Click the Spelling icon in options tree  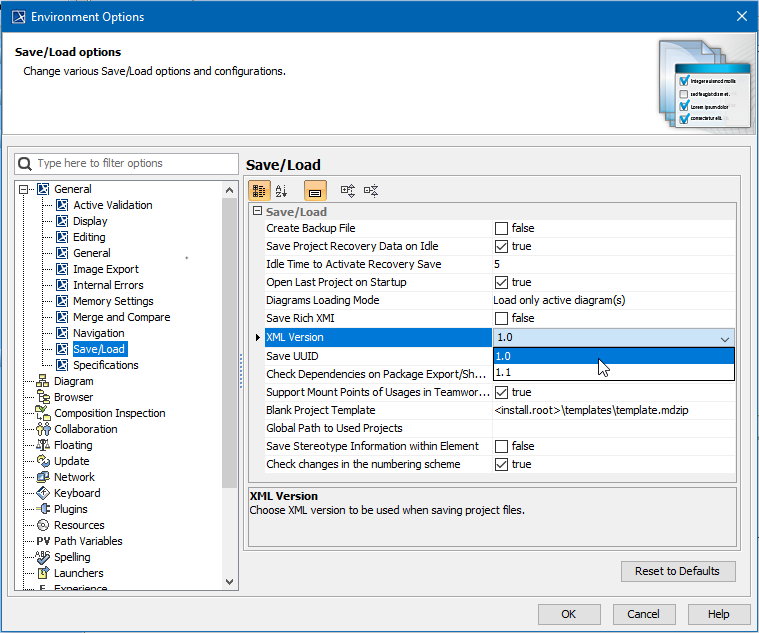pyautogui.click(x=43, y=557)
